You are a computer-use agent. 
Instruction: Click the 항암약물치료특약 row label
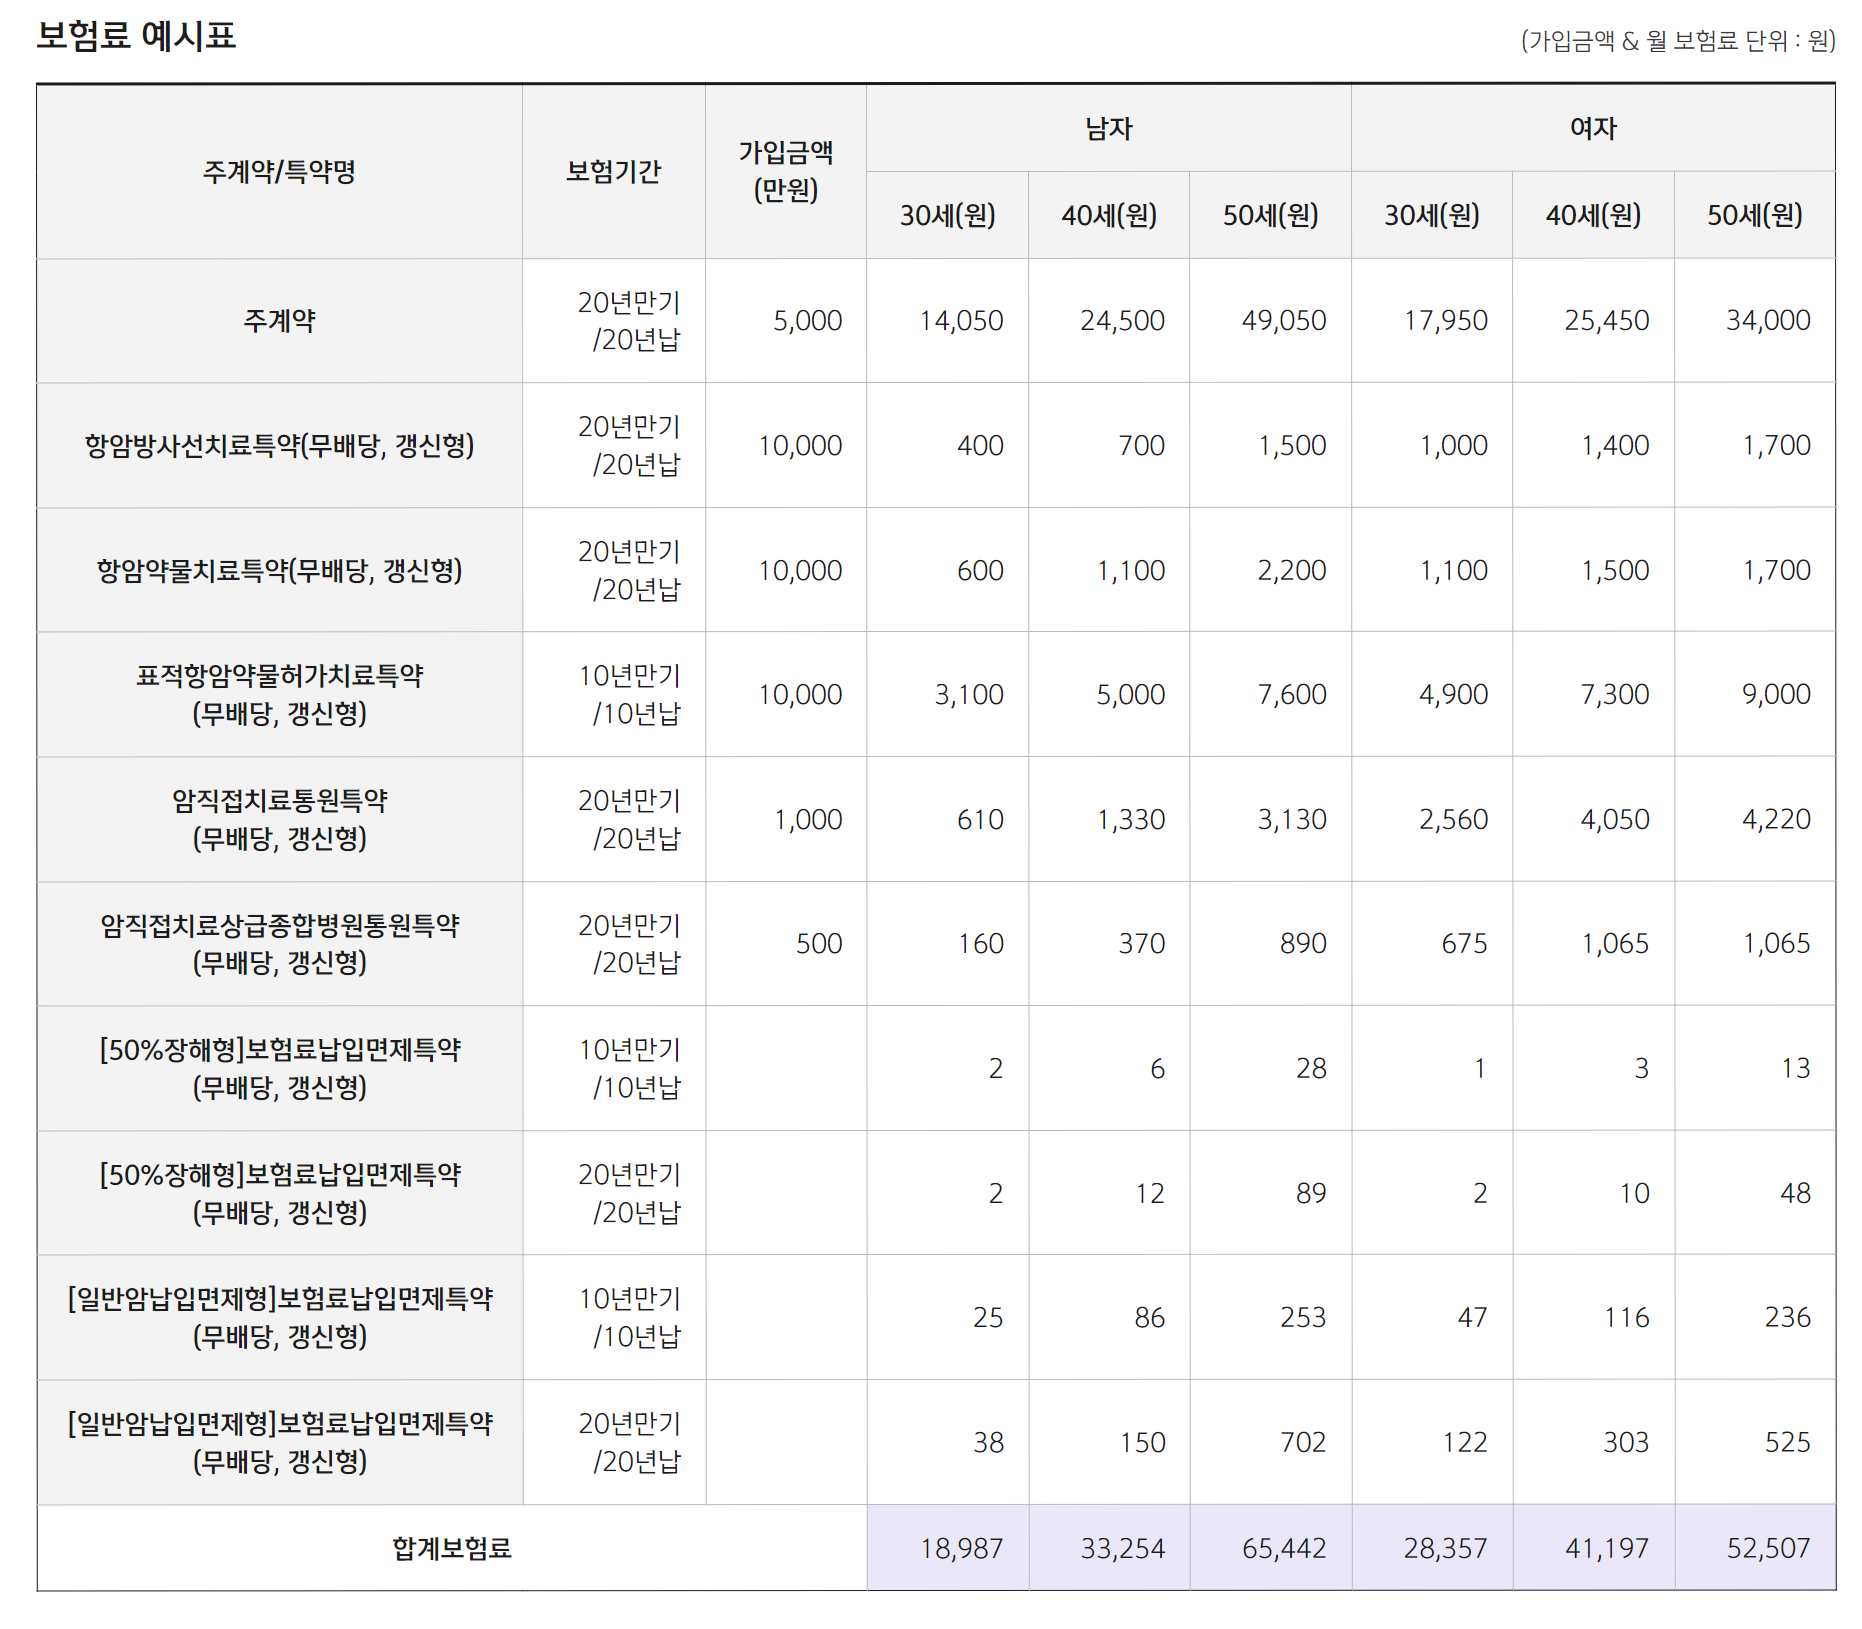pyautogui.click(x=278, y=570)
